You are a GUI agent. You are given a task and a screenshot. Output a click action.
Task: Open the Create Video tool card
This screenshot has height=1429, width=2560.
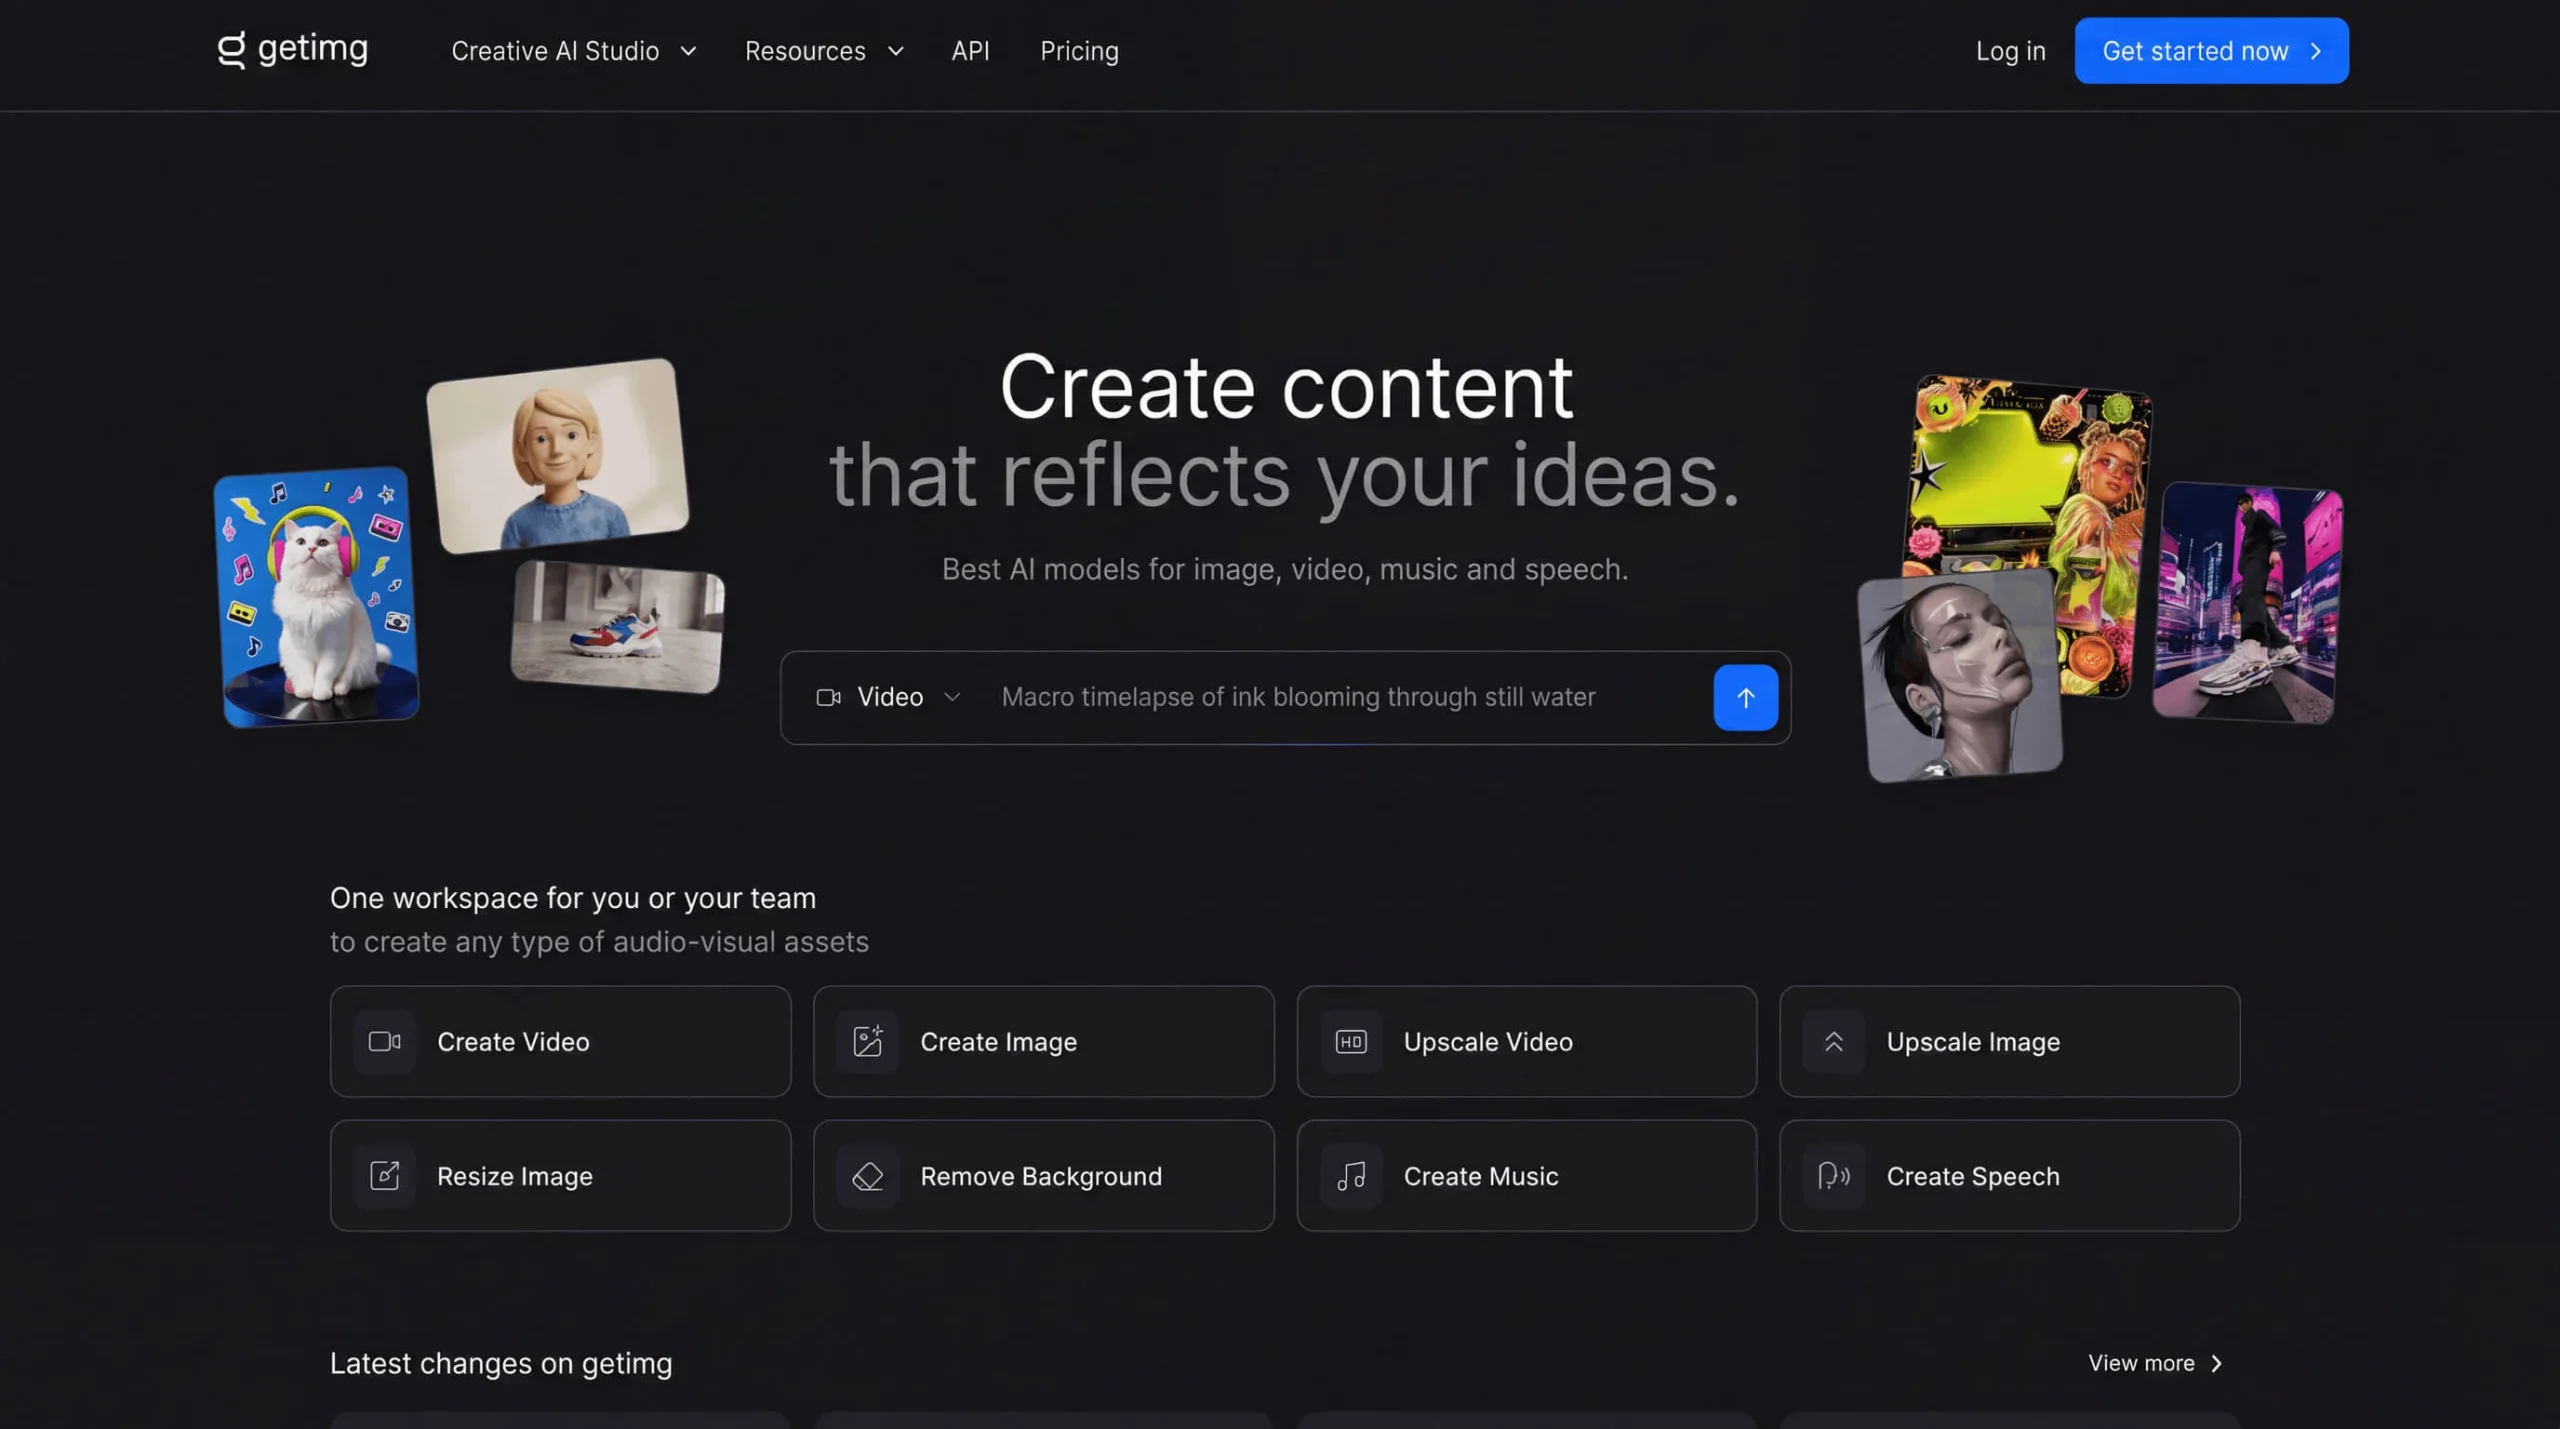[x=560, y=1041]
